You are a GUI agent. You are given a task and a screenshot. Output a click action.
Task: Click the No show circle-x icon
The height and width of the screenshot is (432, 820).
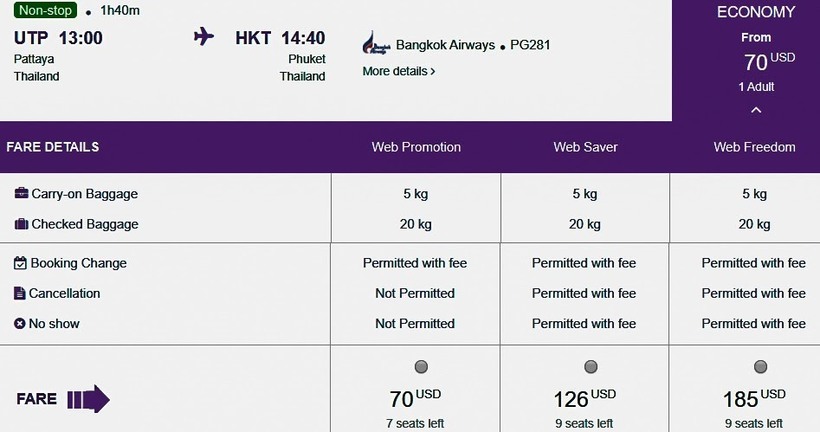click(x=20, y=323)
